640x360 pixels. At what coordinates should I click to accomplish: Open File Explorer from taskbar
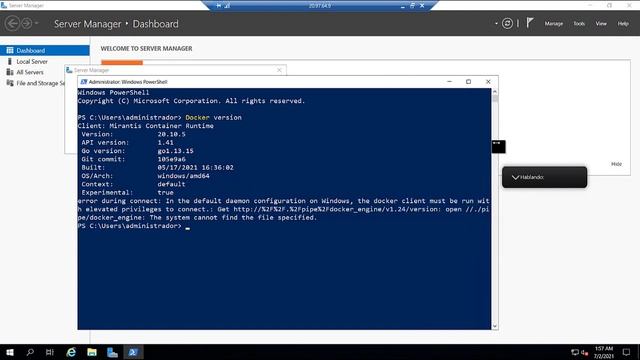pos(92,352)
